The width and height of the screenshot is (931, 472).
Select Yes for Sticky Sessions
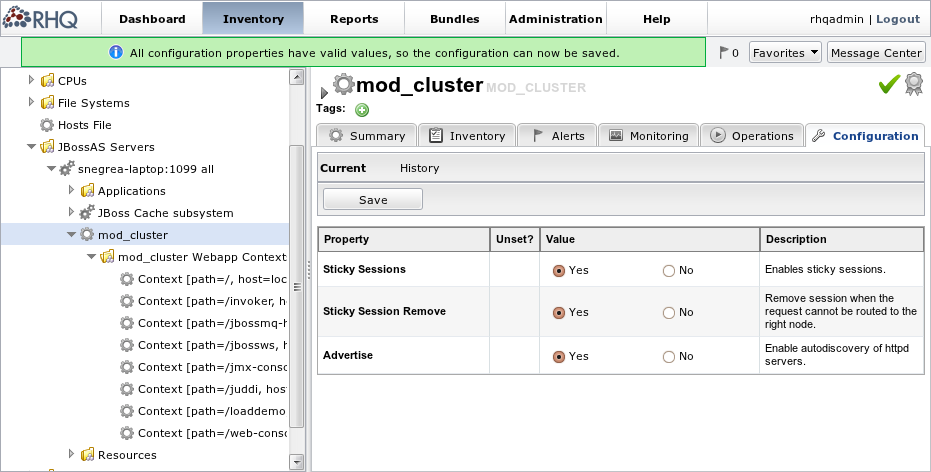[559, 271]
